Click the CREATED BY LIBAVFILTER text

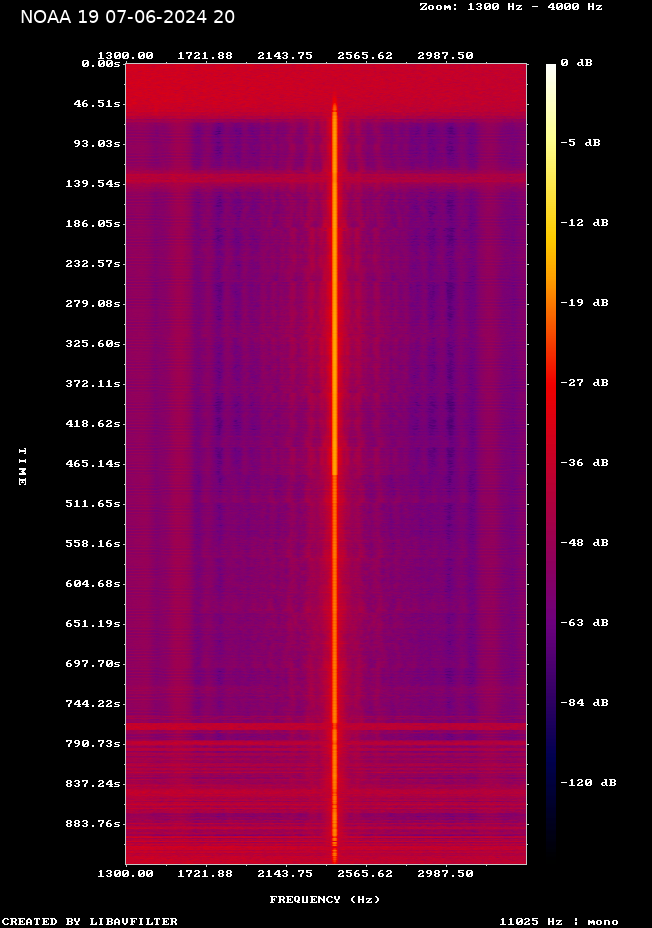click(x=89, y=921)
